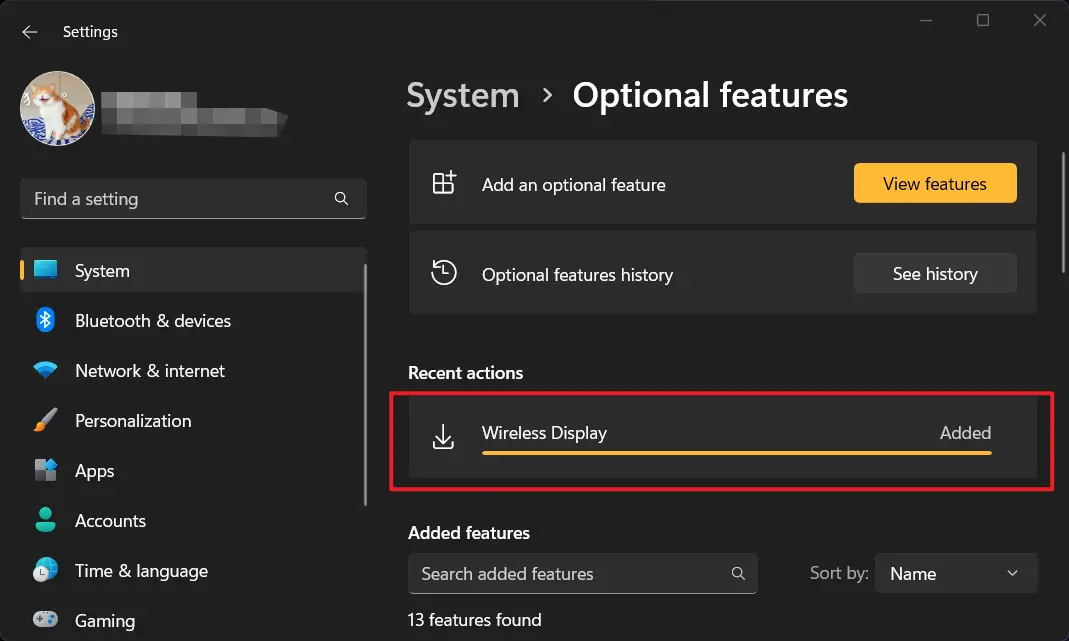
Task: Click the See history button
Action: [934, 273]
